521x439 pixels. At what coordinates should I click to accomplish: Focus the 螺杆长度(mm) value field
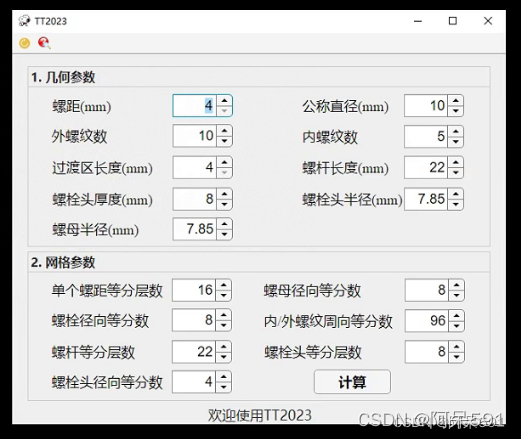point(426,167)
